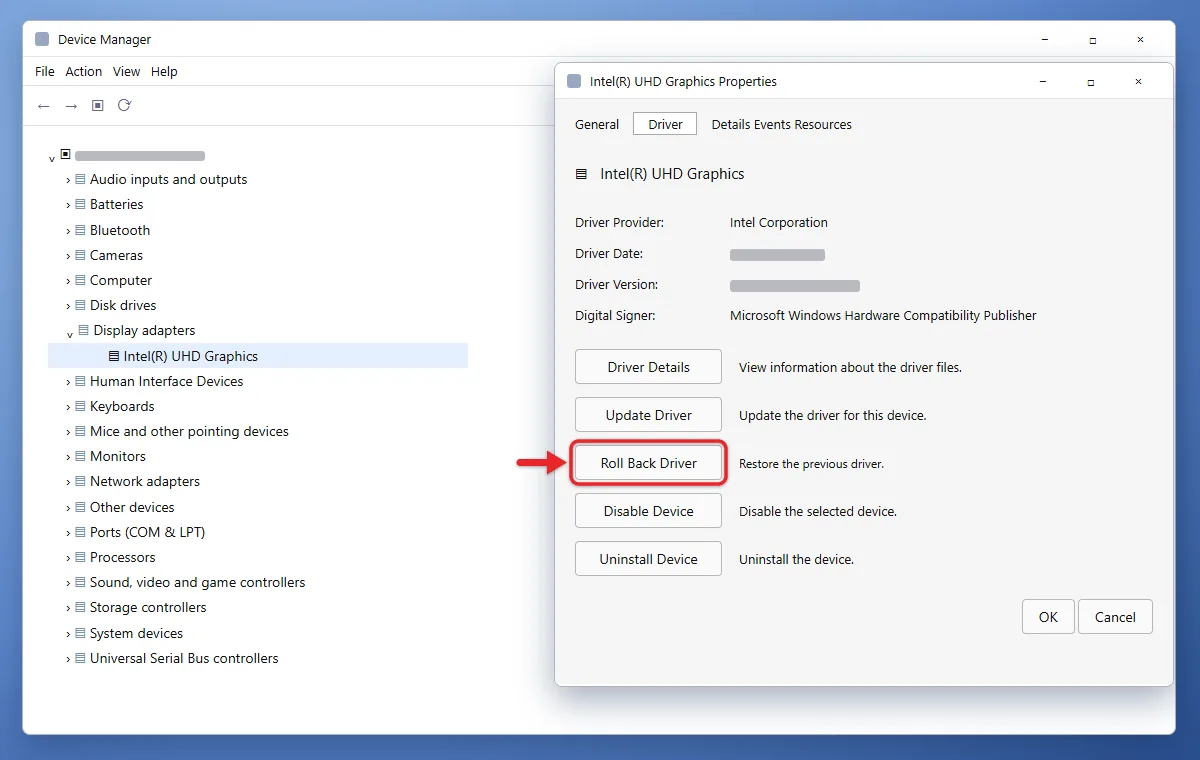The height and width of the screenshot is (760, 1200).
Task: Switch to the Details tab
Action: pyautogui.click(x=733, y=125)
